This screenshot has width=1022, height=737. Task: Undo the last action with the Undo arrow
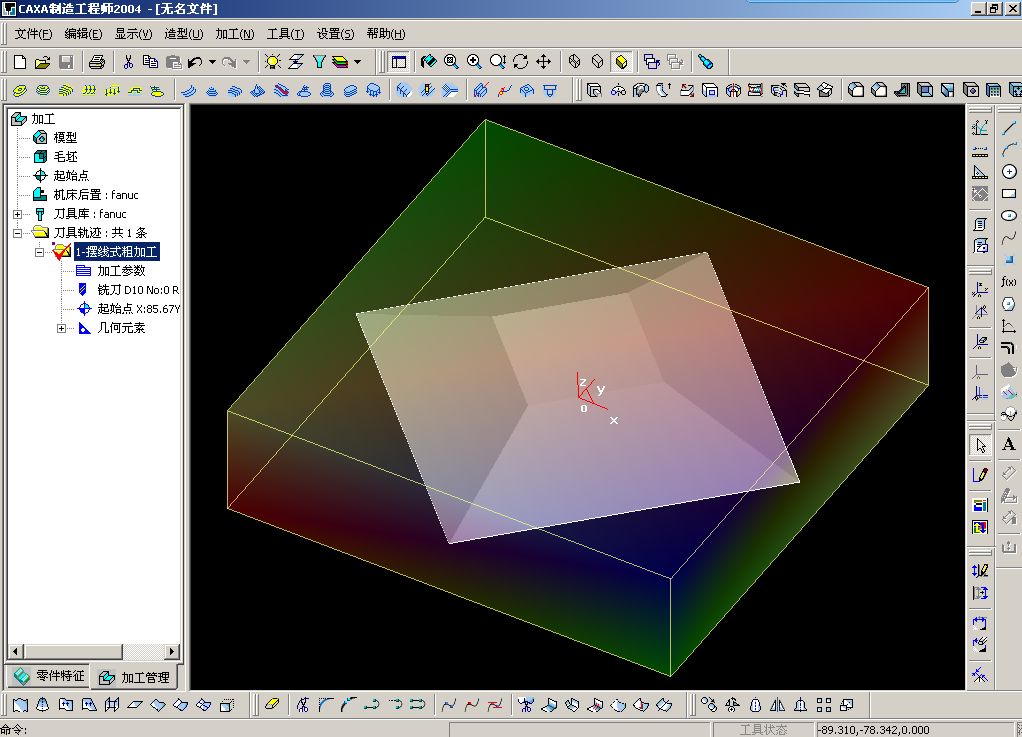tap(195, 62)
